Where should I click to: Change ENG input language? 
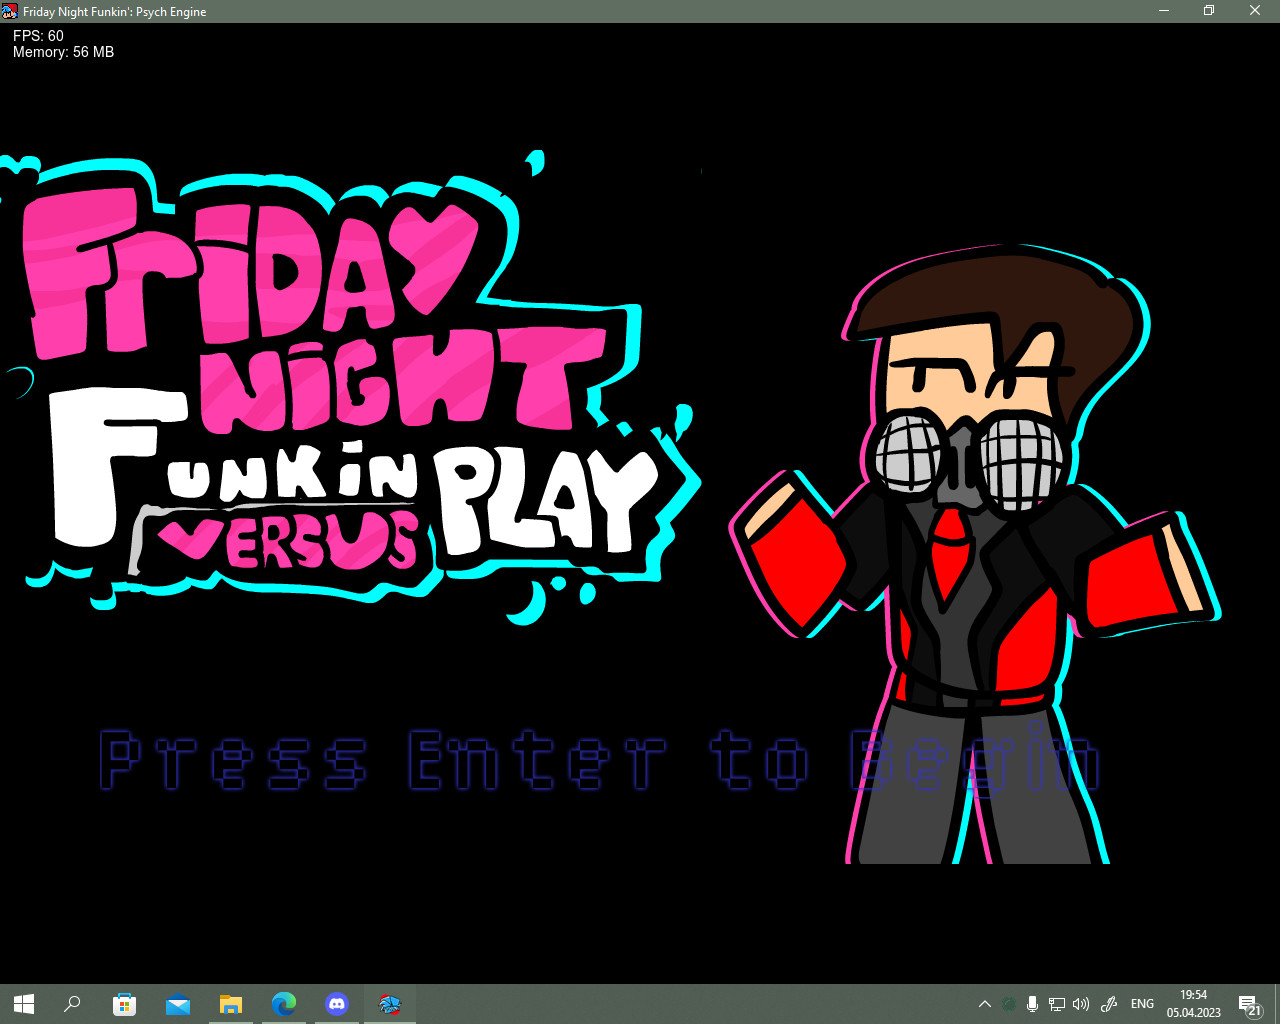[x=1142, y=1004]
